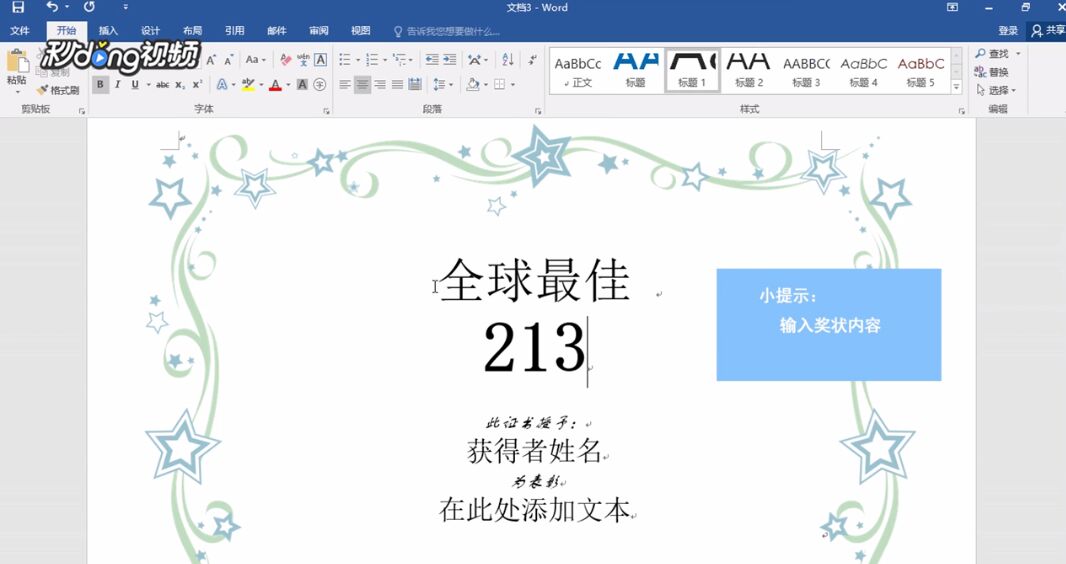Screen dimensions: 1066x564
Task: Open the Change Case (Aa) dropdown
Action: pyautogui.click(x=256, y=60)
